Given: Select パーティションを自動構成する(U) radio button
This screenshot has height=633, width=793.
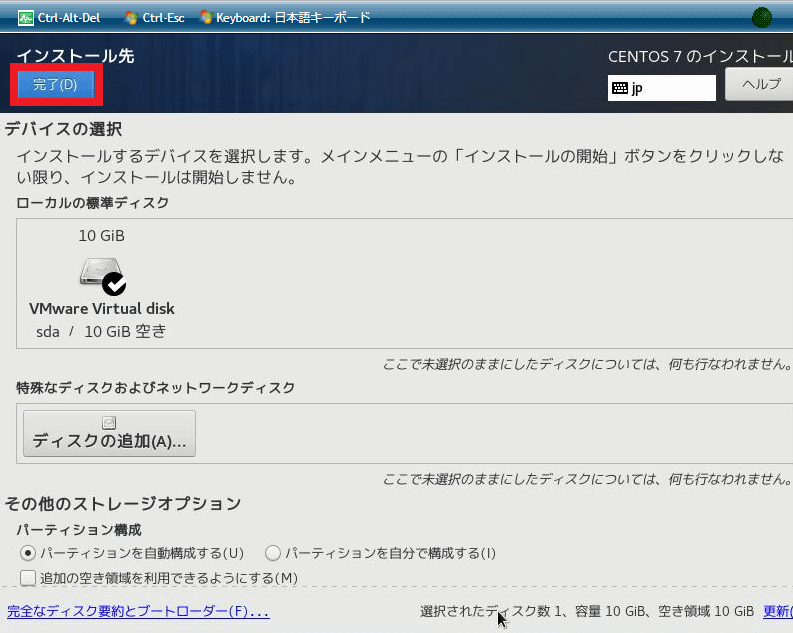Looking at the screenshot, I should point(28,553).
